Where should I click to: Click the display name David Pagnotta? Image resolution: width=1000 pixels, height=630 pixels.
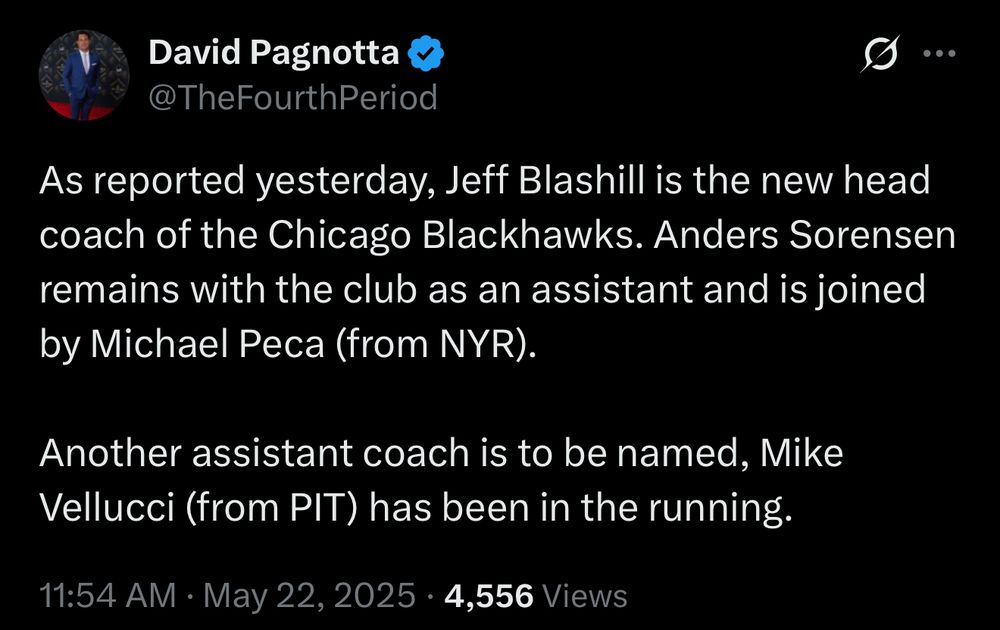click(274, 52)
